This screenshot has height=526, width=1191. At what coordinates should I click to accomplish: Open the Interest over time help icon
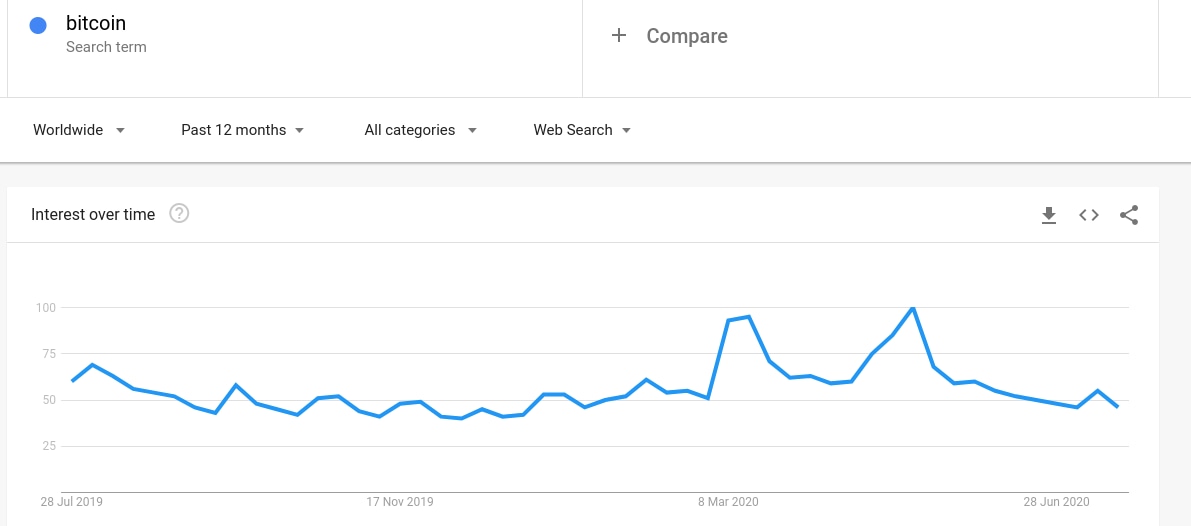pos(179,213)
